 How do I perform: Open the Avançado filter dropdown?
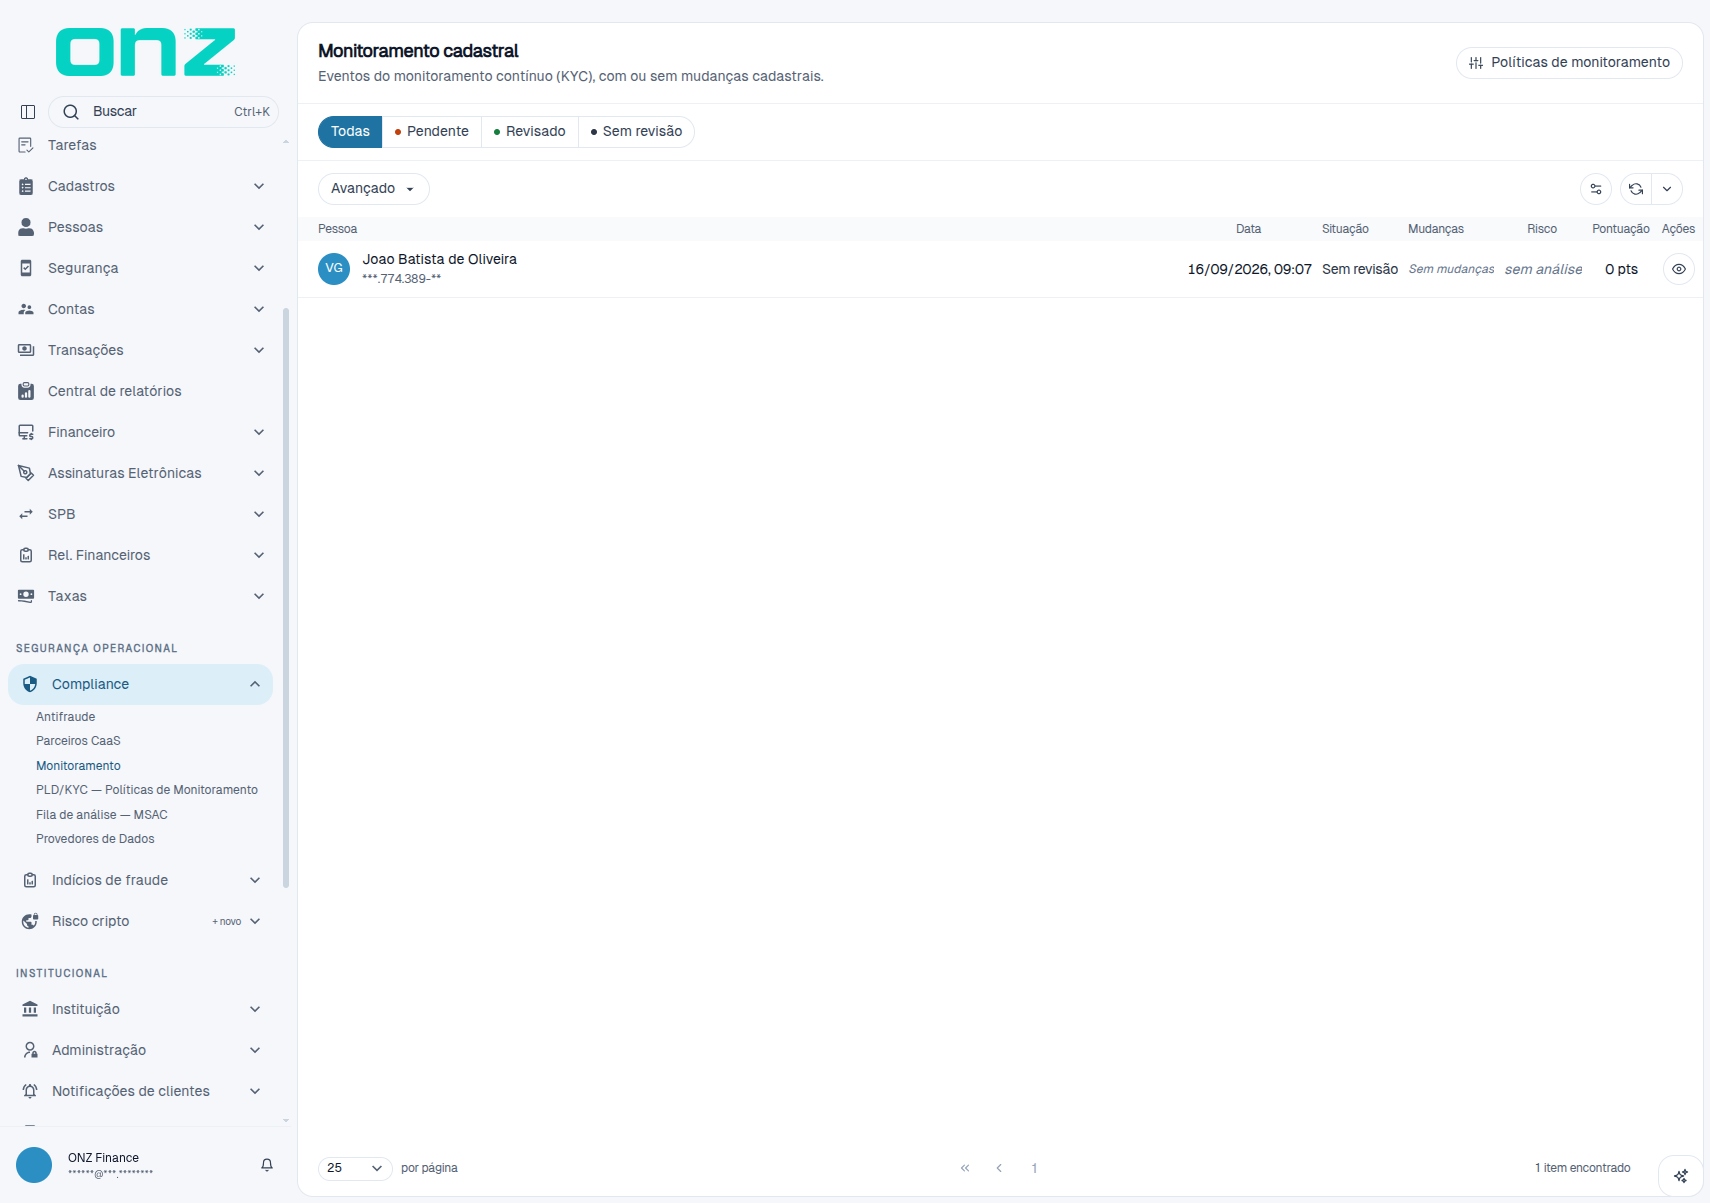click(373, 189)
